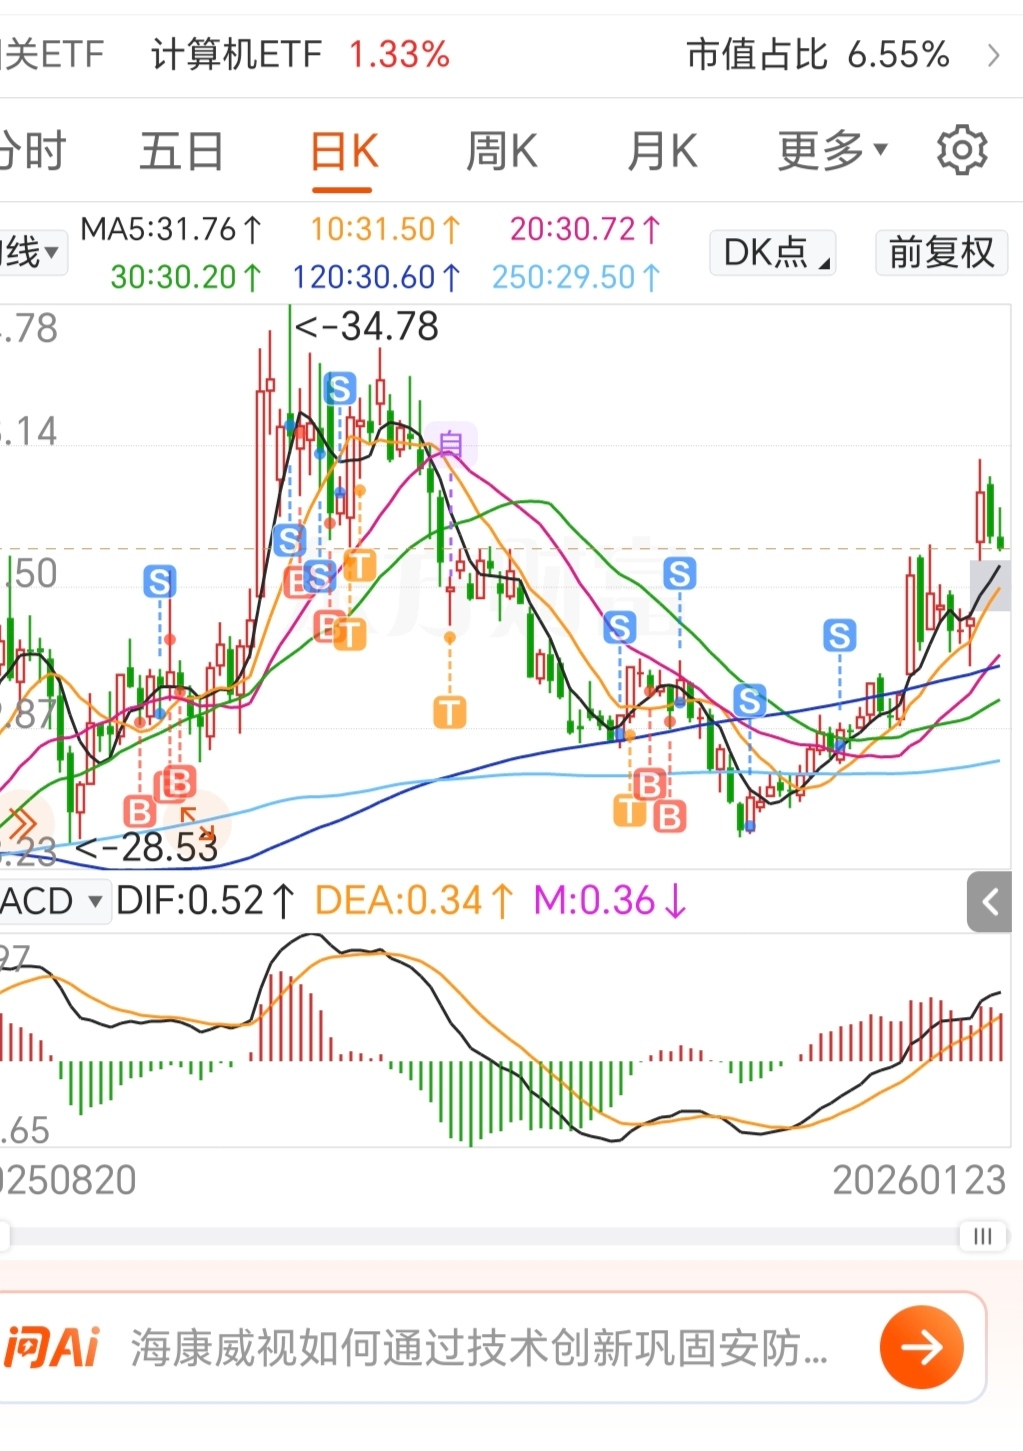Tap the <-28.53 low price label

point(146,848)
